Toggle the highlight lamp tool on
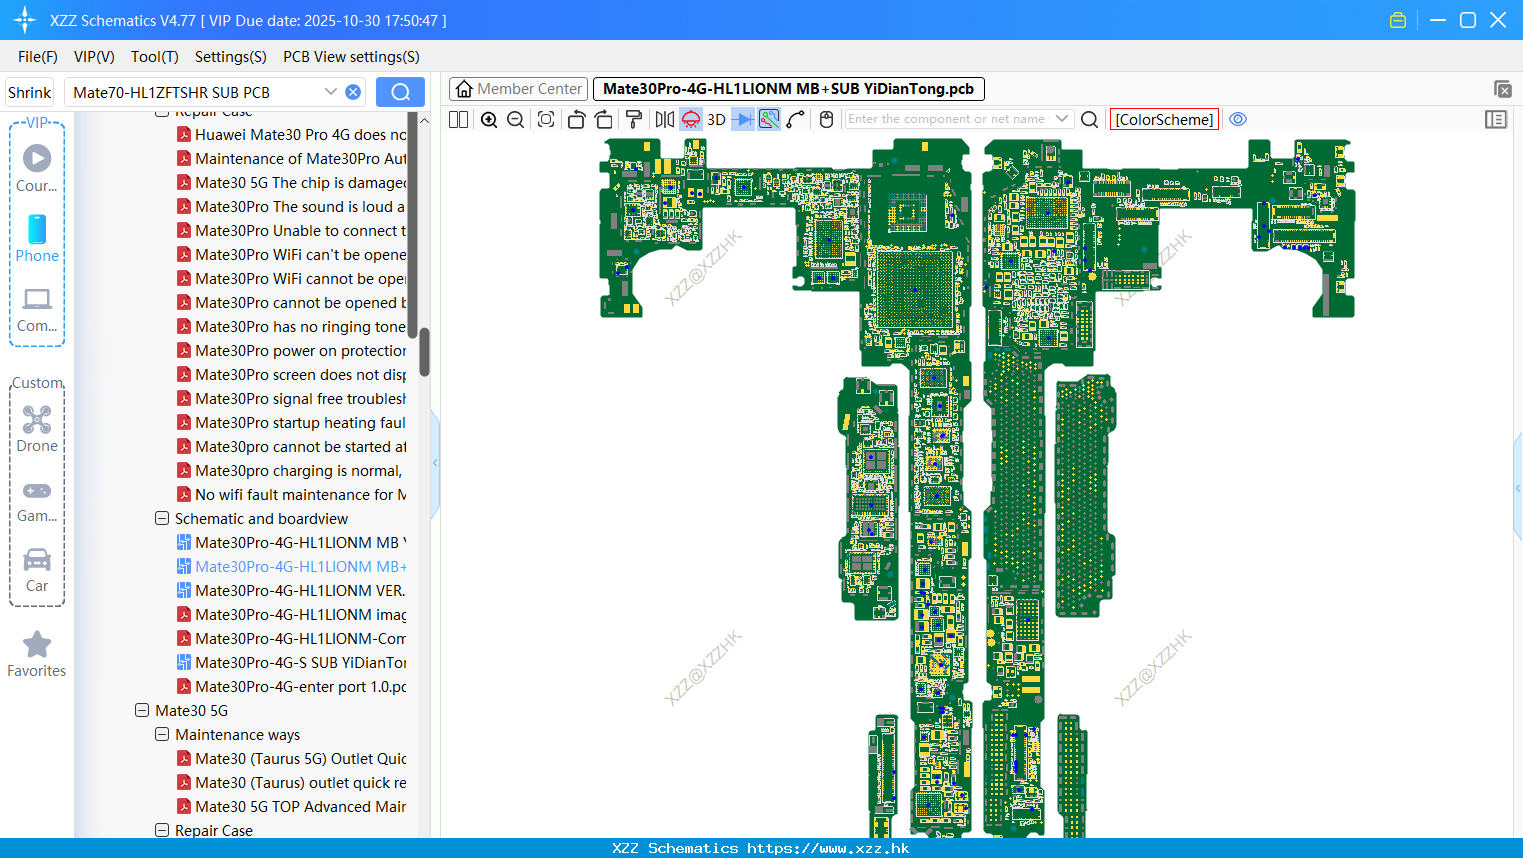 click(690, 118)
